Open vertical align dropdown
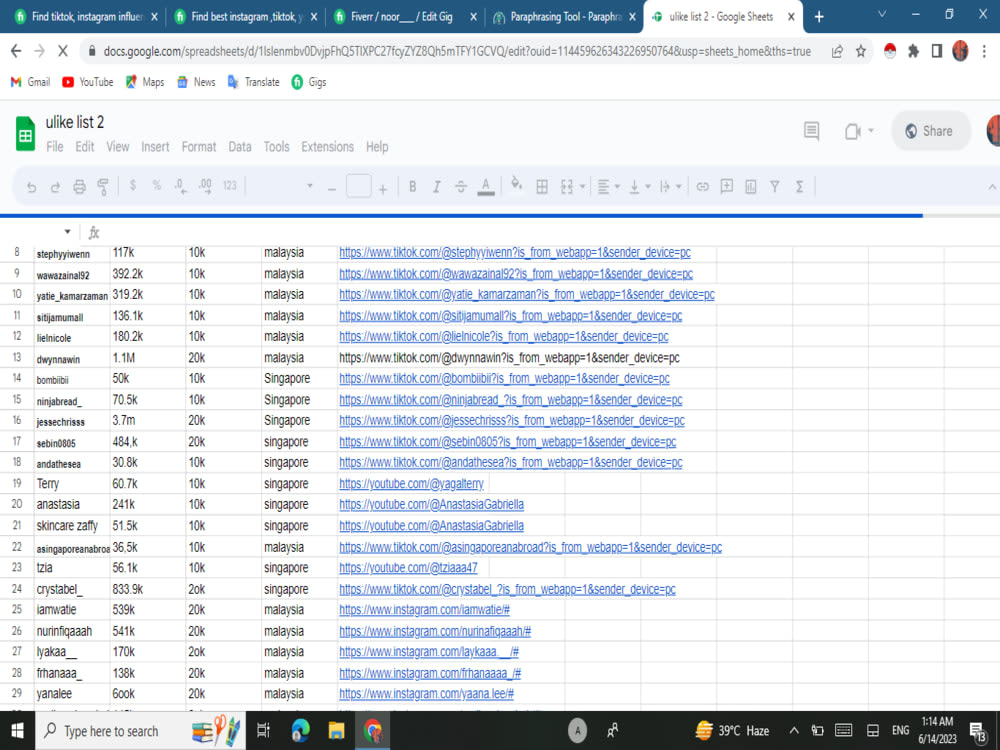 click(x=640, y=187)
